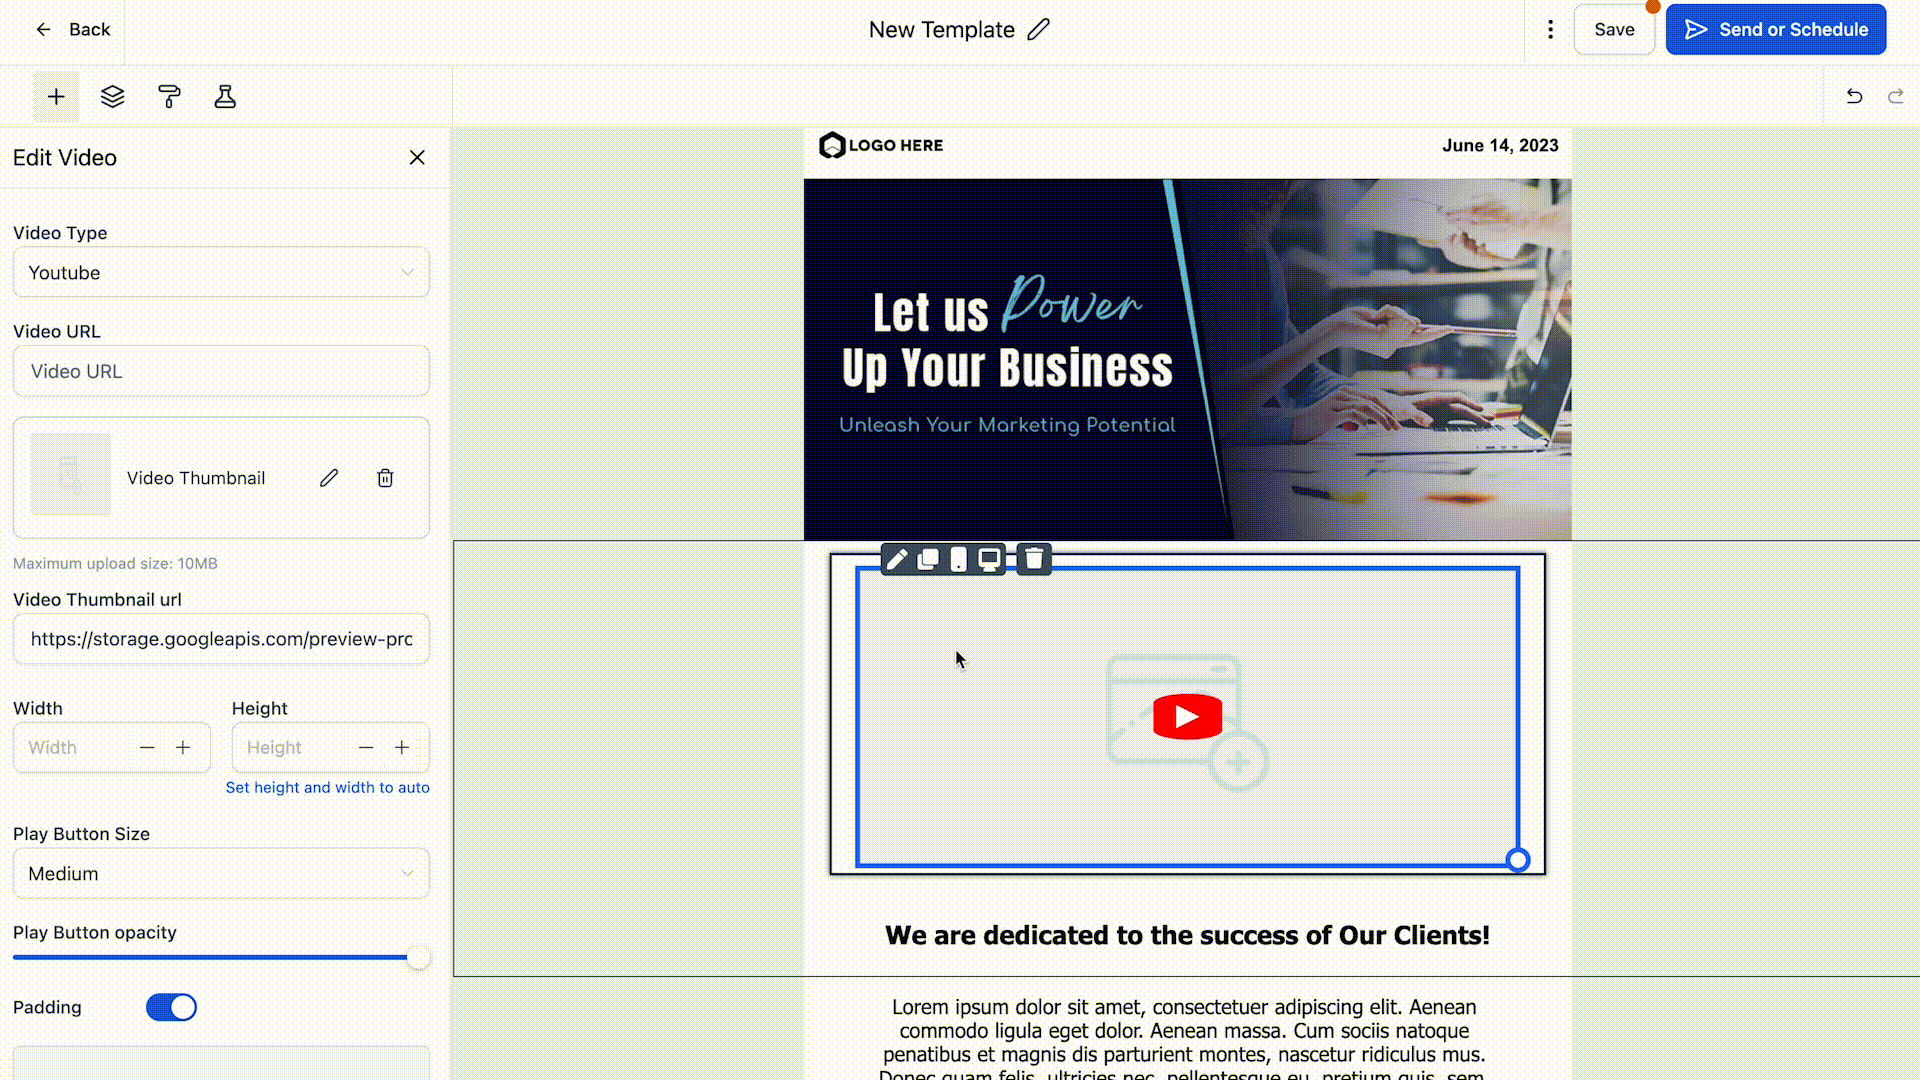Toggle mobile visibility on block toolbar
Viewport: 1920px width, 1080px height.
[958, 559]
